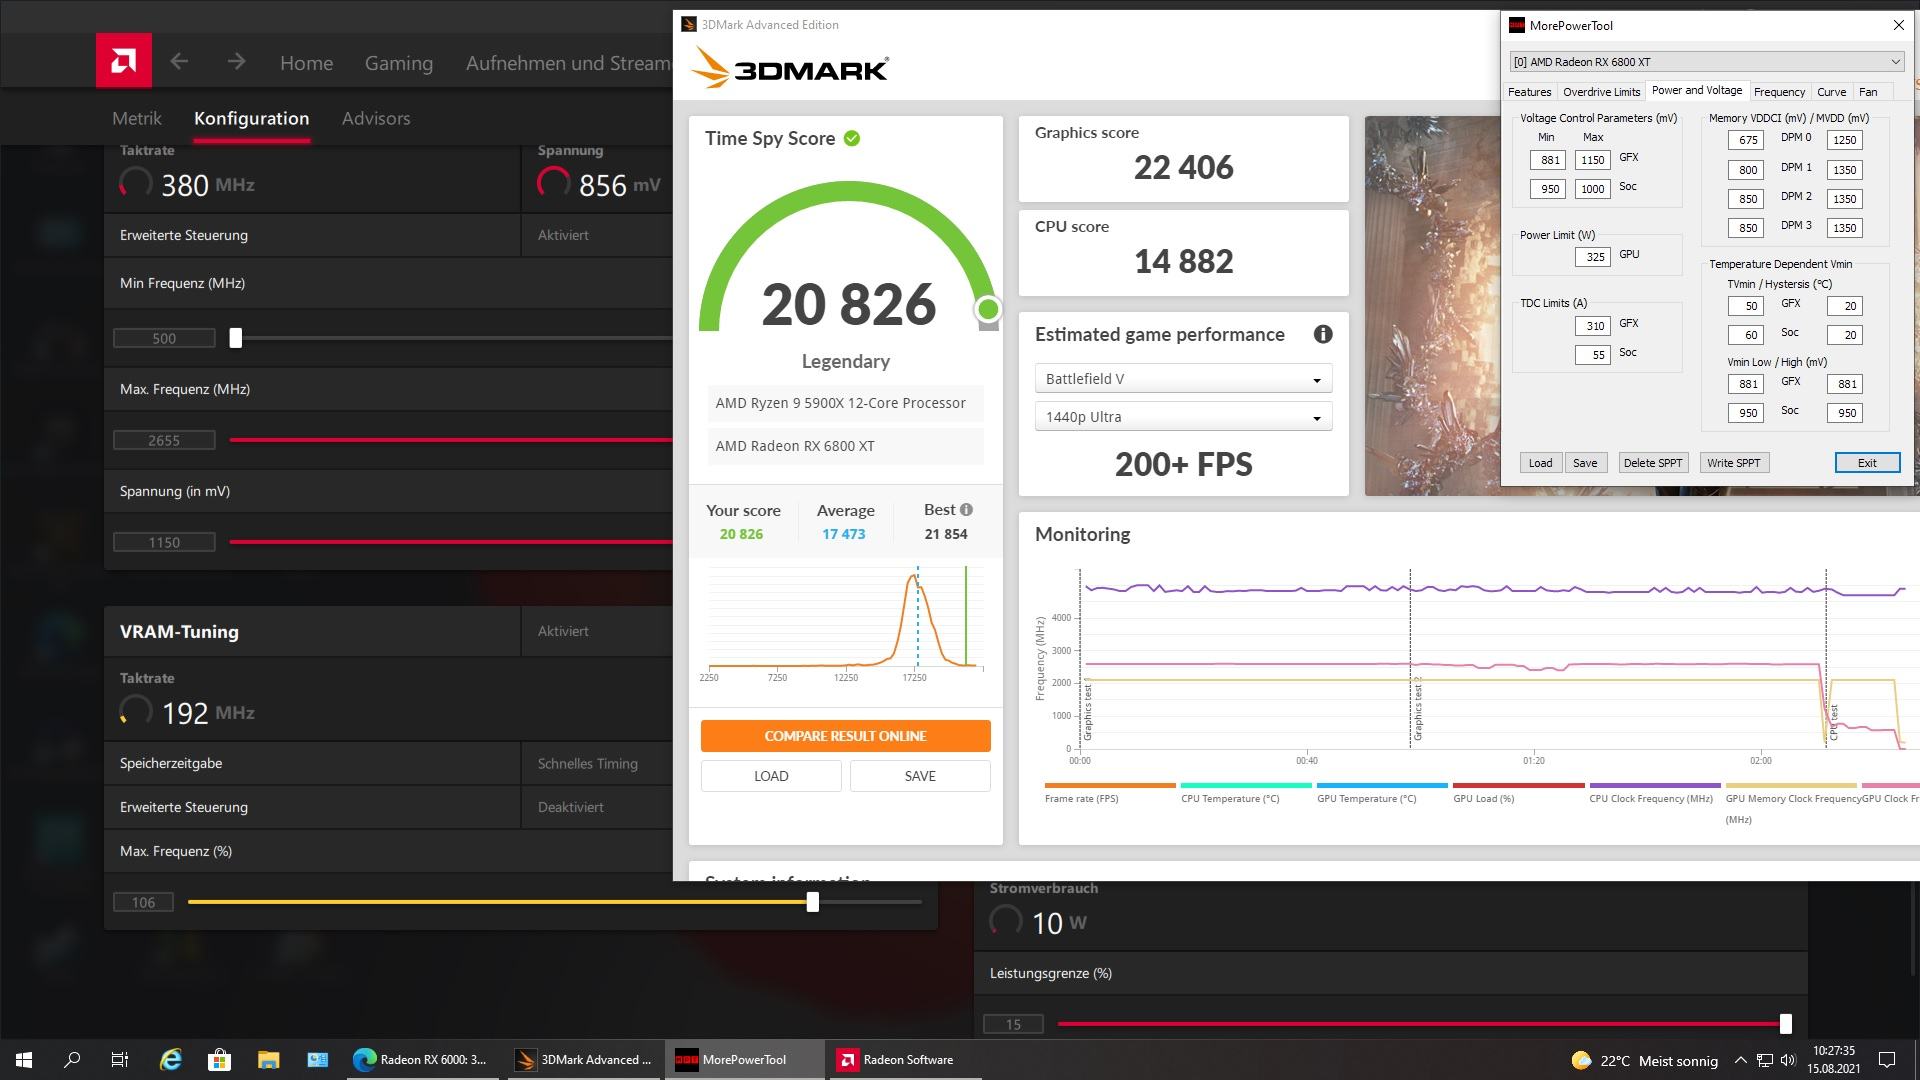Screen dimensions: 1920x1080
Task: Open Windows Search from the taskbar
Action: (72, 1060)
